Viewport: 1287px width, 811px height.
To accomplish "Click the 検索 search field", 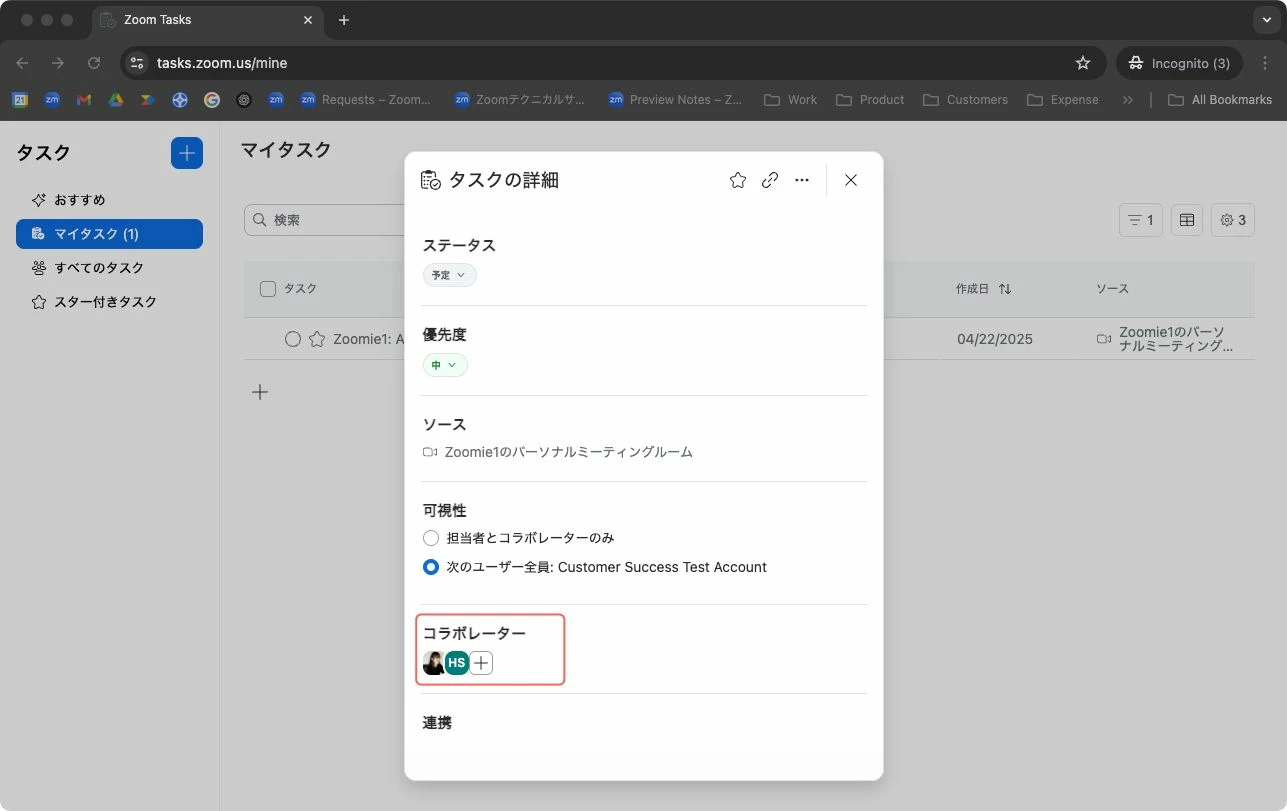I will [x=325, y=220].
